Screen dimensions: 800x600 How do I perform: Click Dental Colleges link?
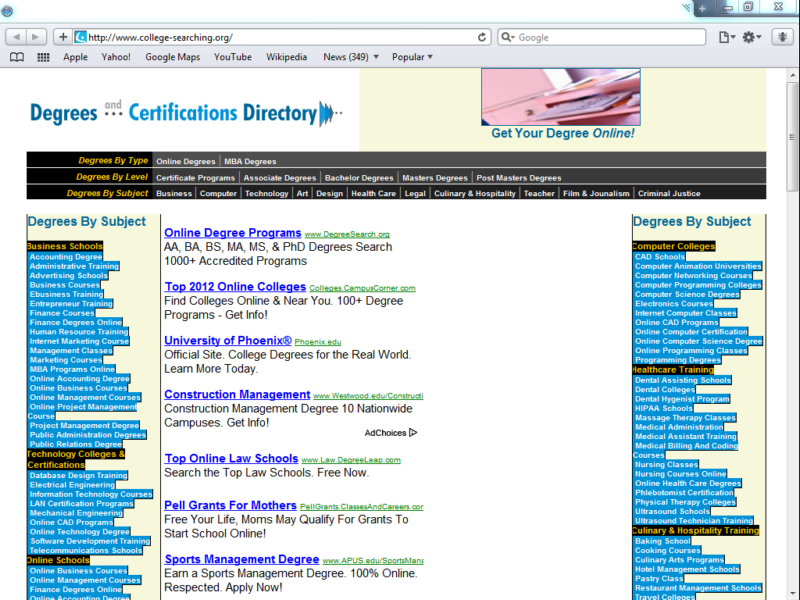[665, 390]
